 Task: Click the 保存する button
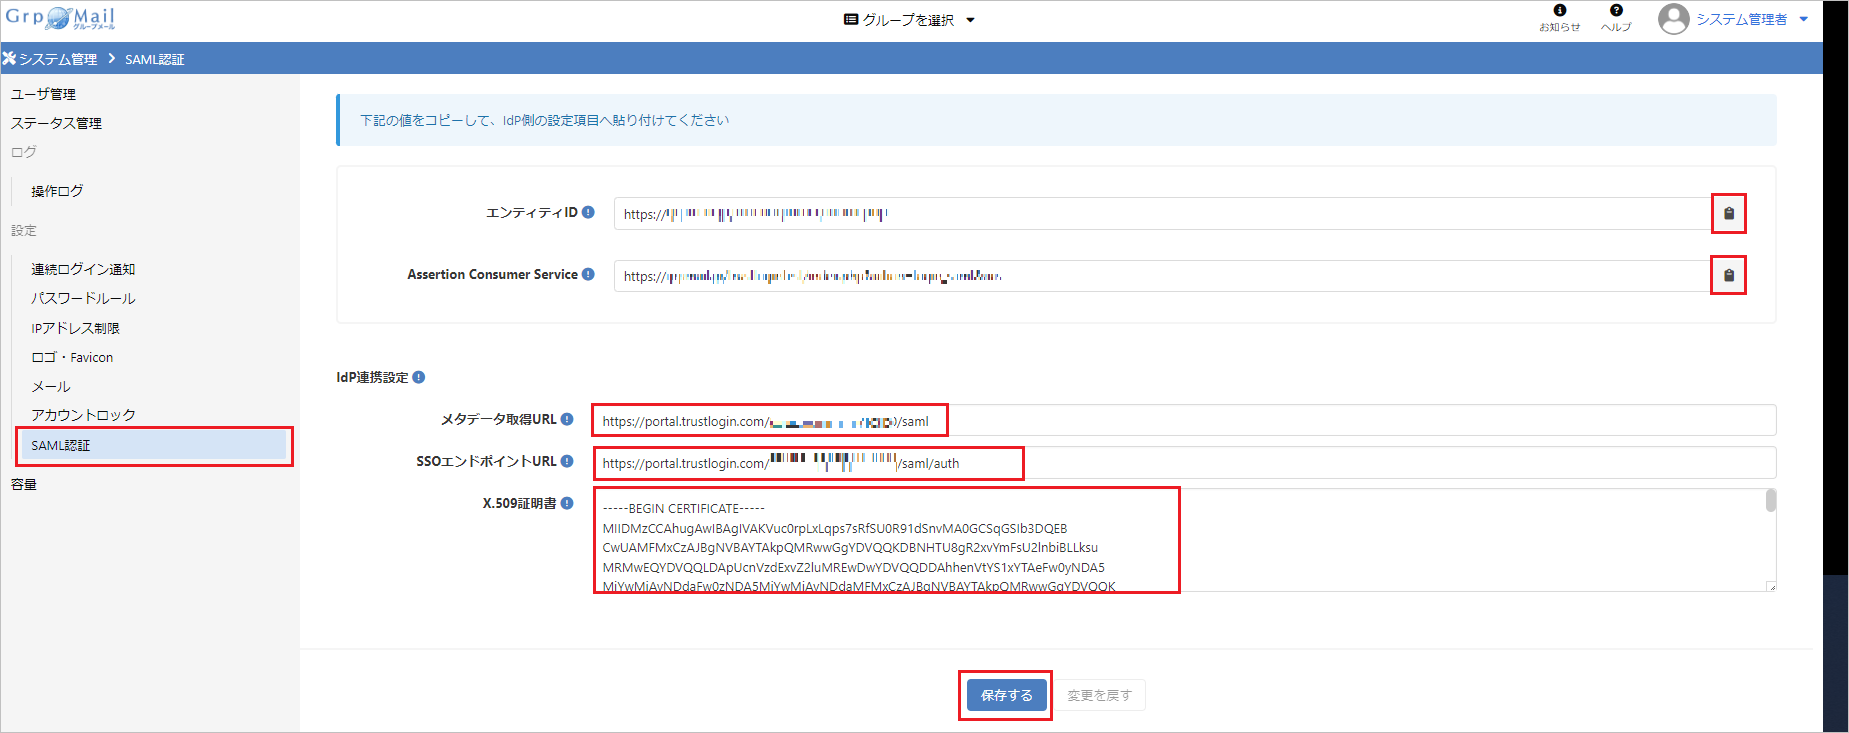[x=1006, y=695]
